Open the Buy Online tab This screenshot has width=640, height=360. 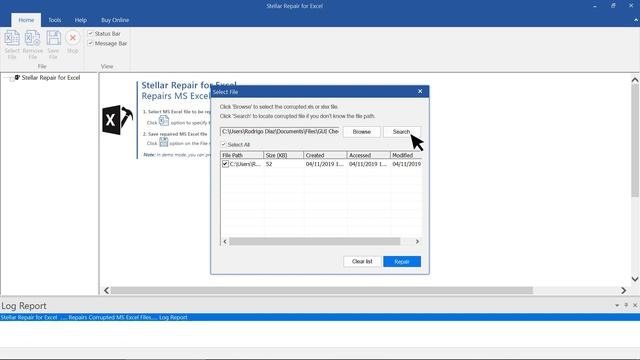[115, 20]
